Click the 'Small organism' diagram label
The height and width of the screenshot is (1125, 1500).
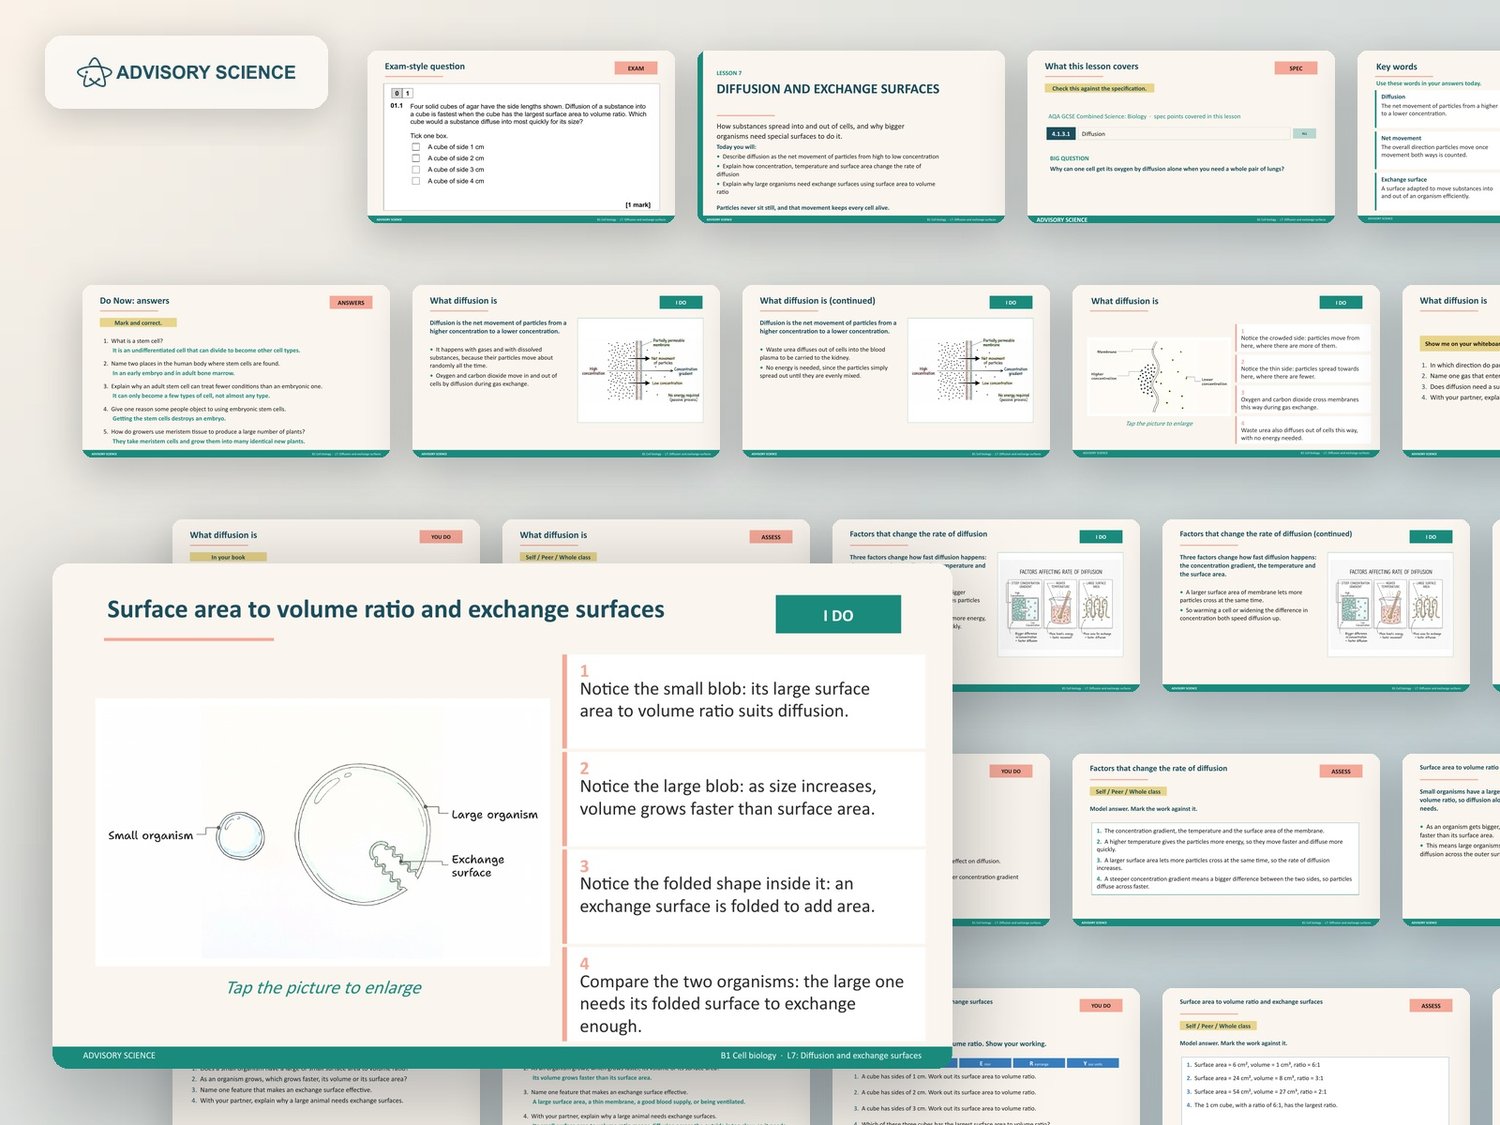coord(151,835)
